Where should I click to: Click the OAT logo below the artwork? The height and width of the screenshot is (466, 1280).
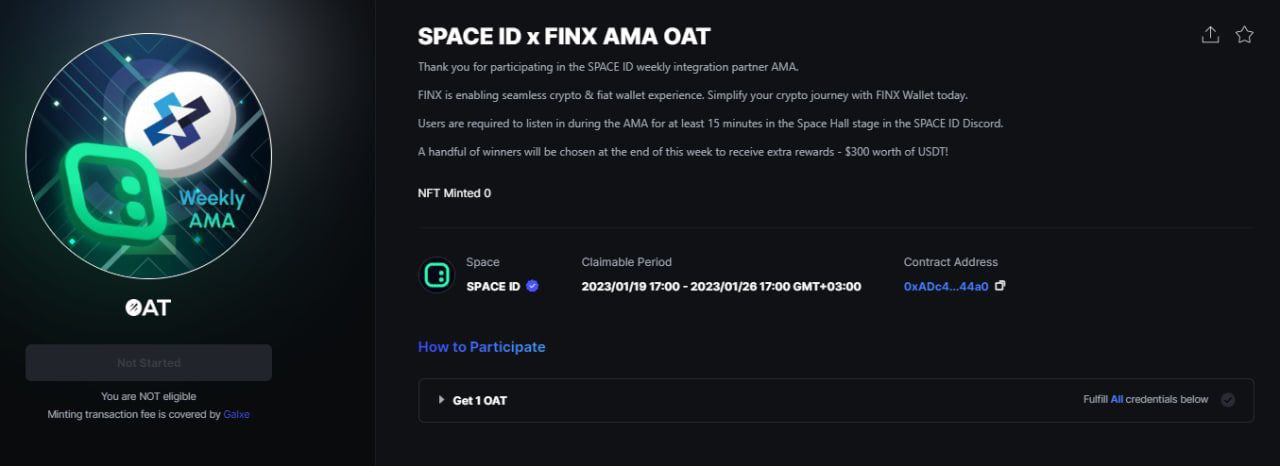(x=148, y=308)
